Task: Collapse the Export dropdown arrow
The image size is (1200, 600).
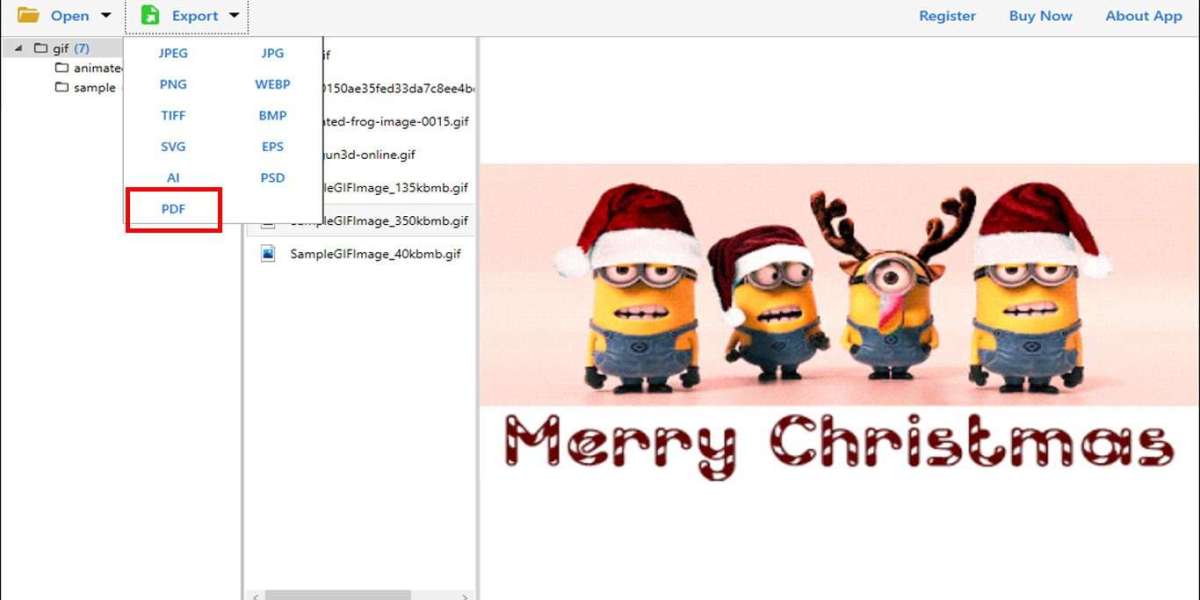Action: coord(234,16)
